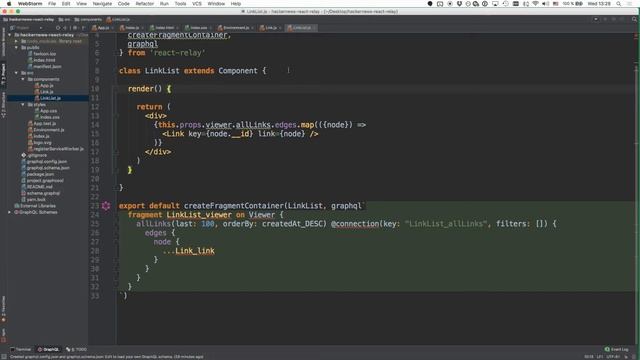Screen dimensions: 640x360
Task: Click the GraphQL gutter icon on line 23
Action: pyautogui.click(x=106, y=206)
